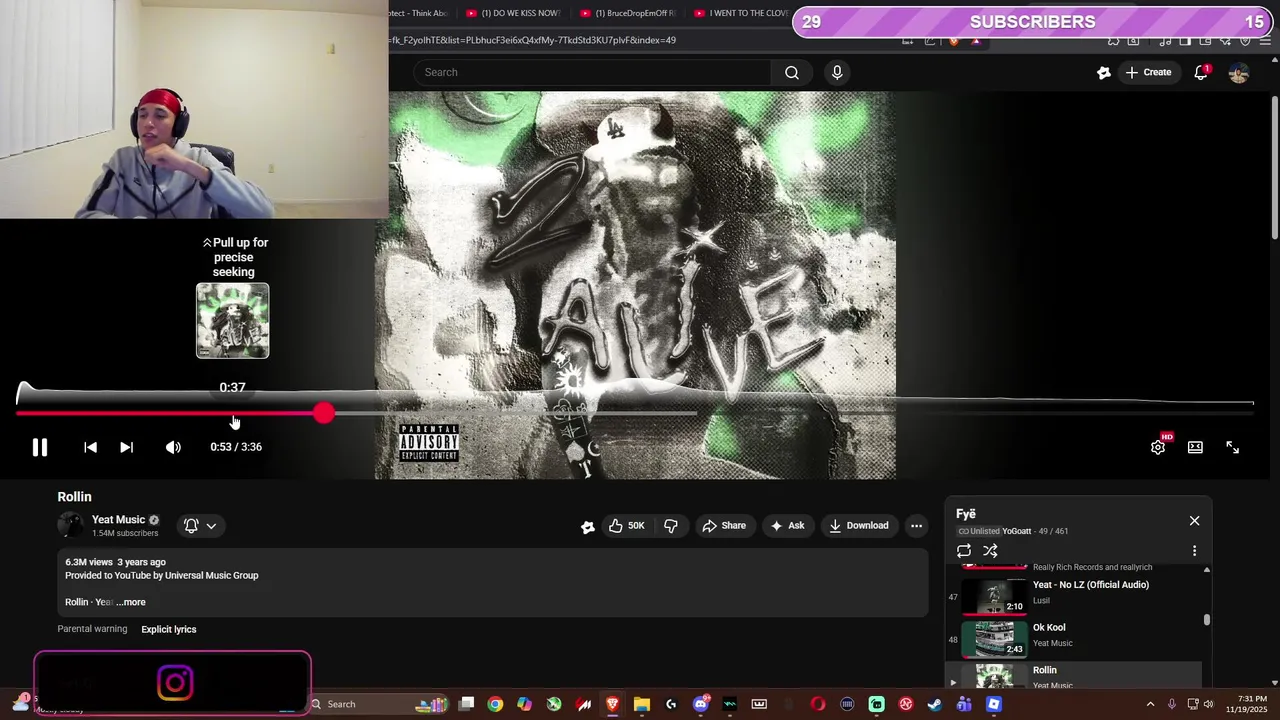The width and height of the screenshot is (1280, 720).
Task: Dislike the video
Action: click(x=671, y=525)
